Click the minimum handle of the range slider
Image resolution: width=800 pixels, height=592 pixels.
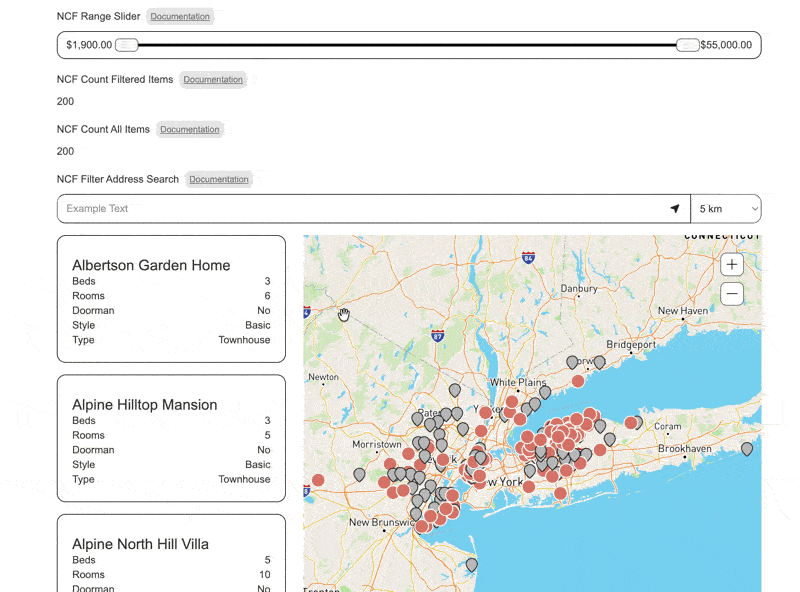tap(127, 45)
